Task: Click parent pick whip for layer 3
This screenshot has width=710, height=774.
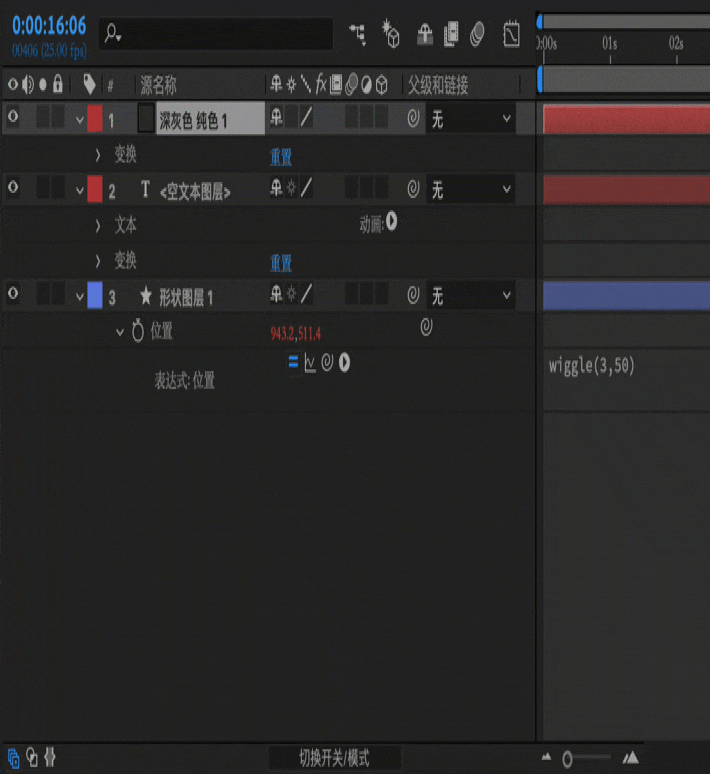Action: pos(413,295)
